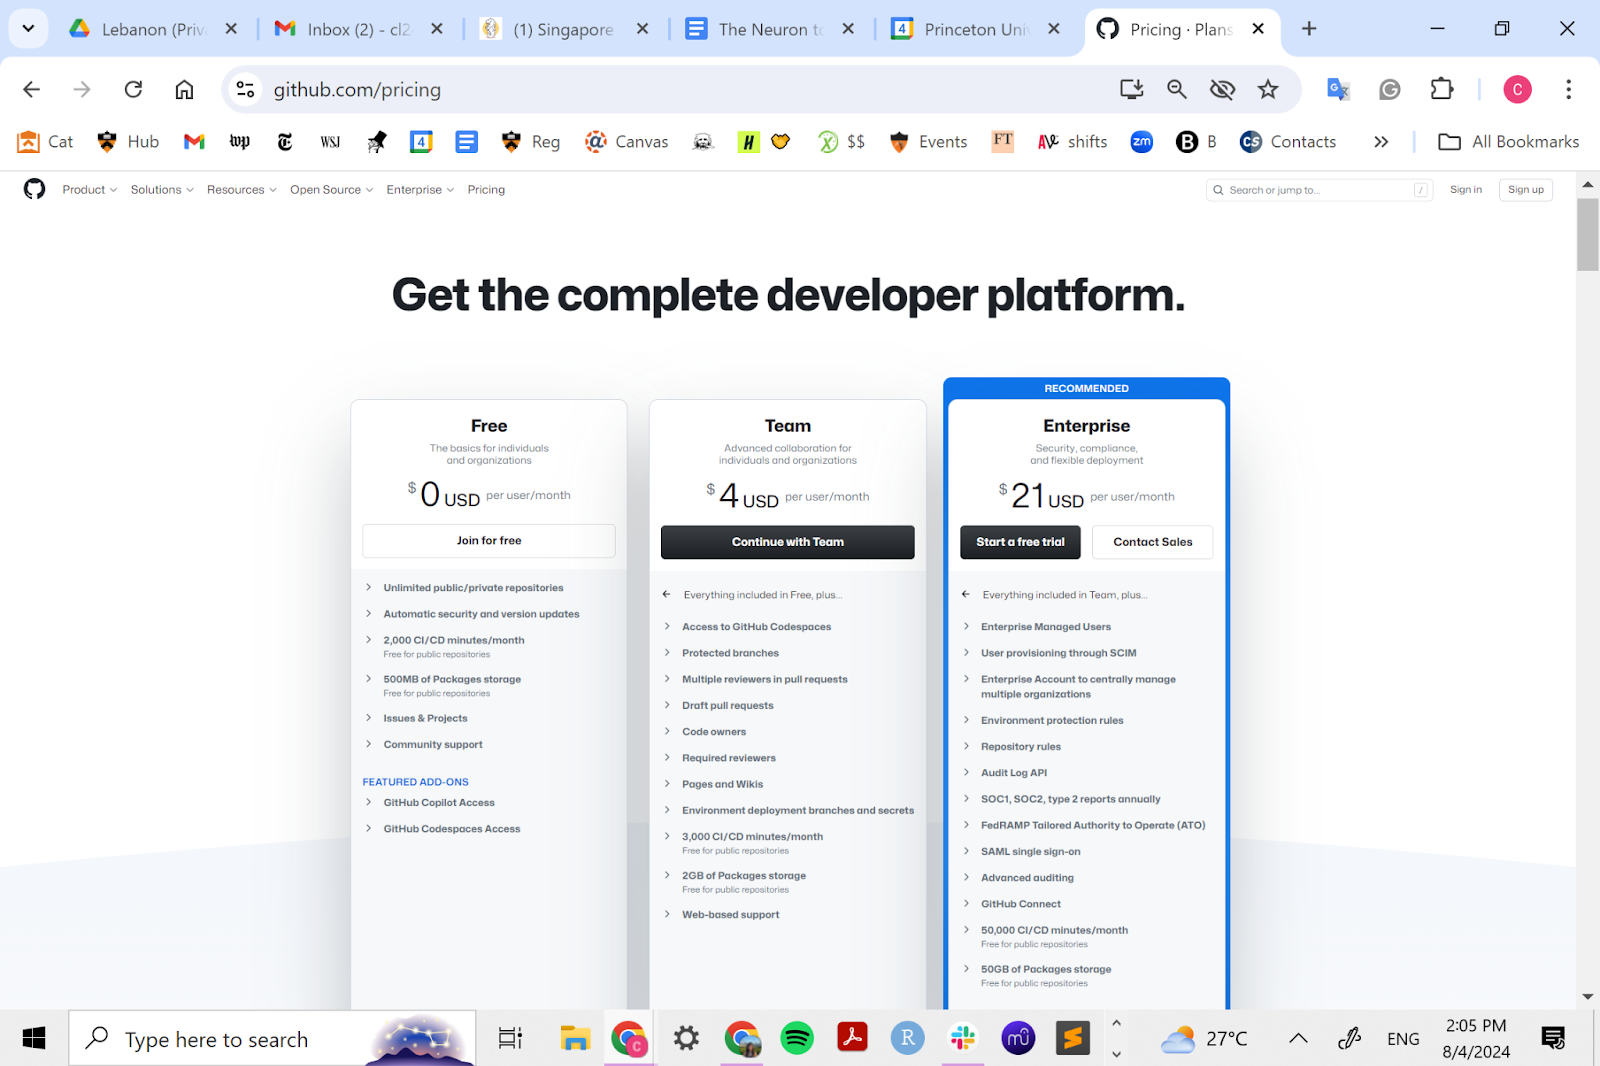Screen dimensions: 1600x1066
Task: Switch to The Neuron document tab
Action: [x=770, y=29]
